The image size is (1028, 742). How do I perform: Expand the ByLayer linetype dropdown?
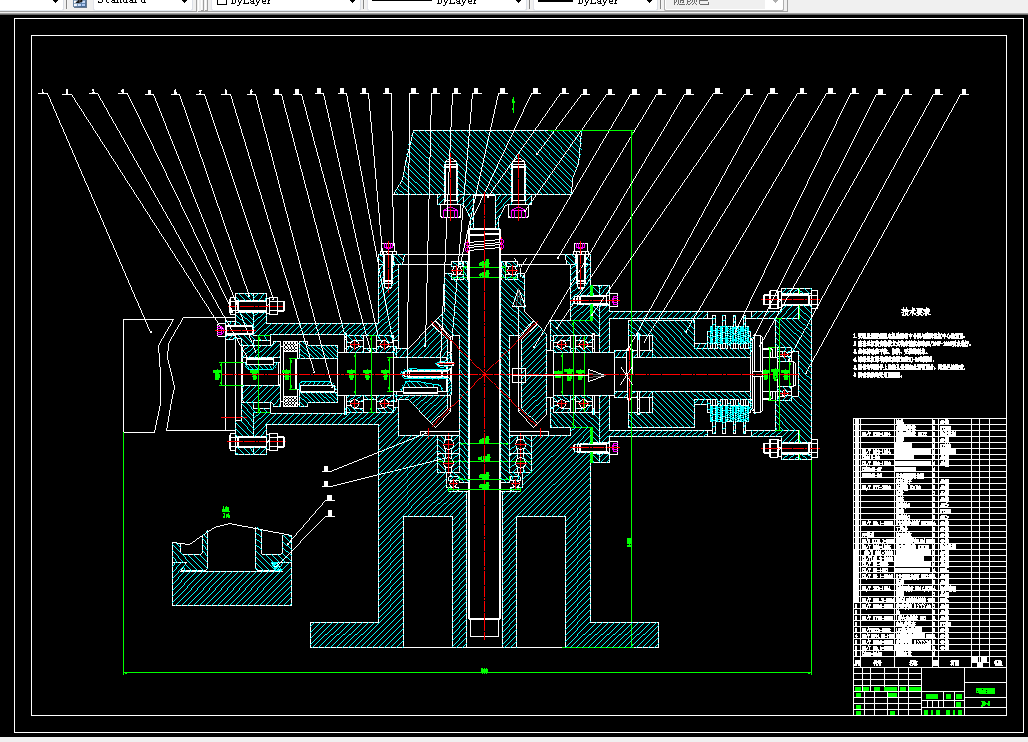[517, 3]
